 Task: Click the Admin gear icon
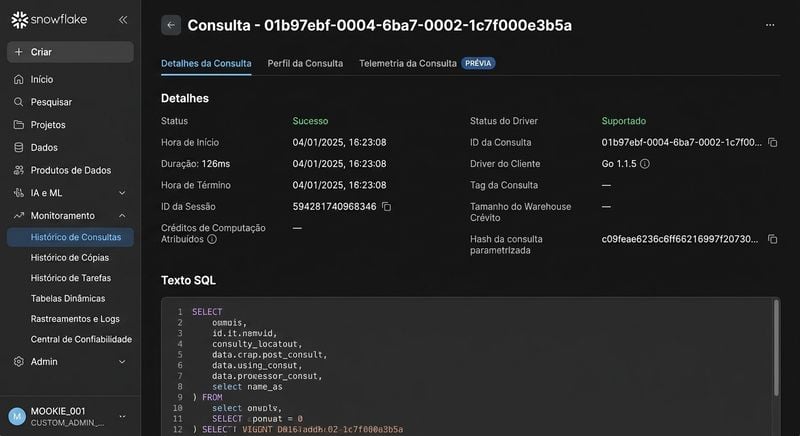pos(19,362)
